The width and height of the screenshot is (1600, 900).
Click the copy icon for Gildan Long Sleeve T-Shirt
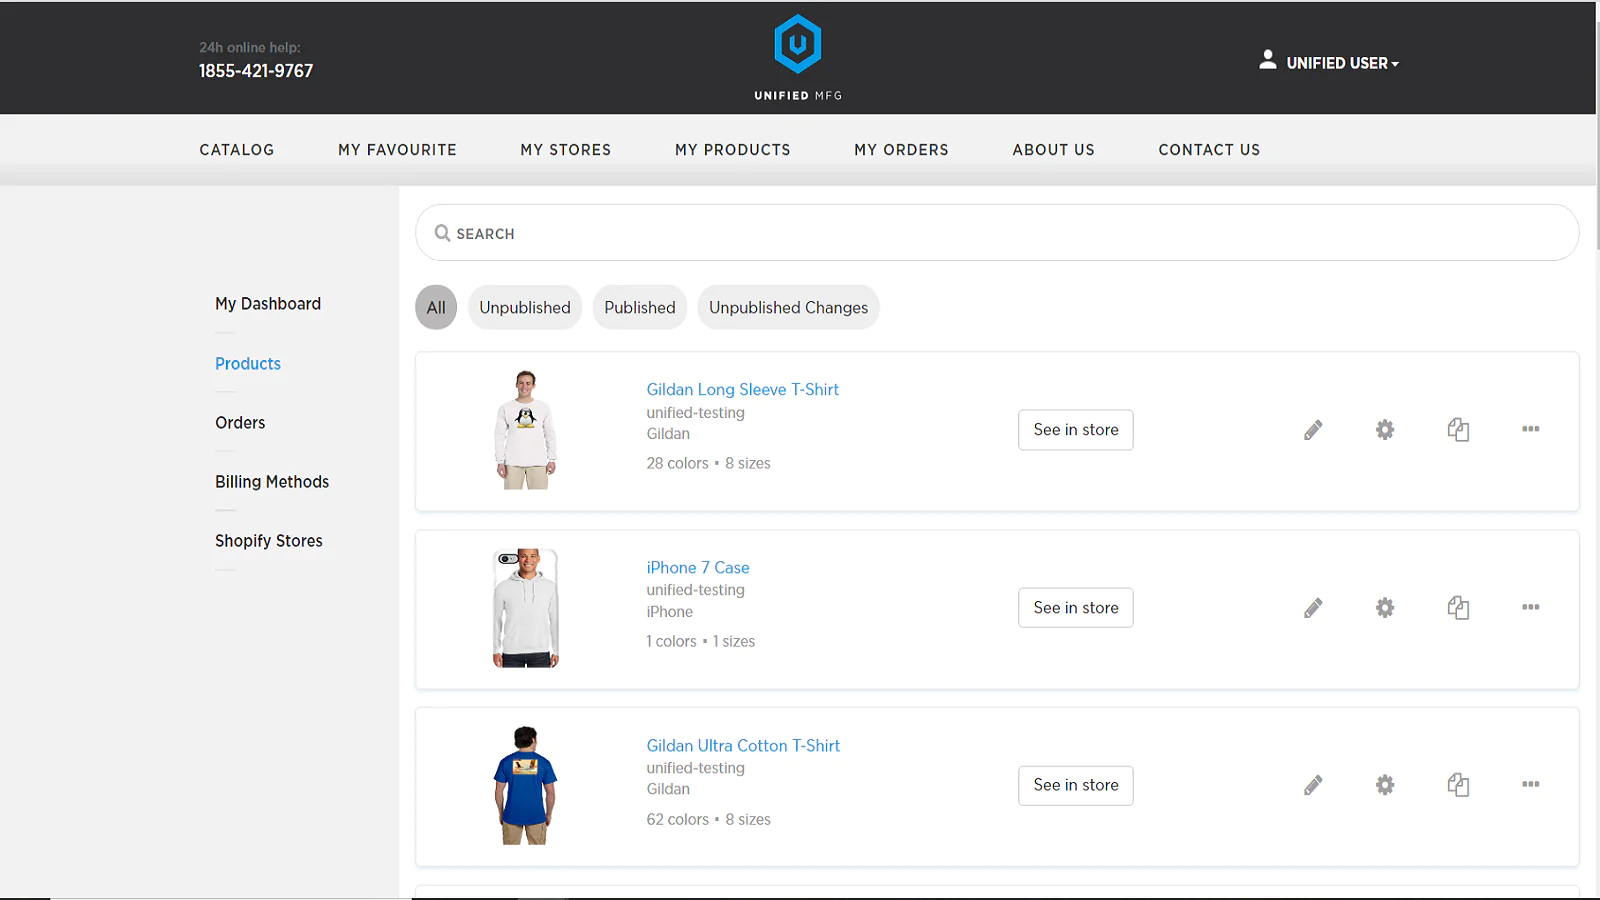[1458, 430]
